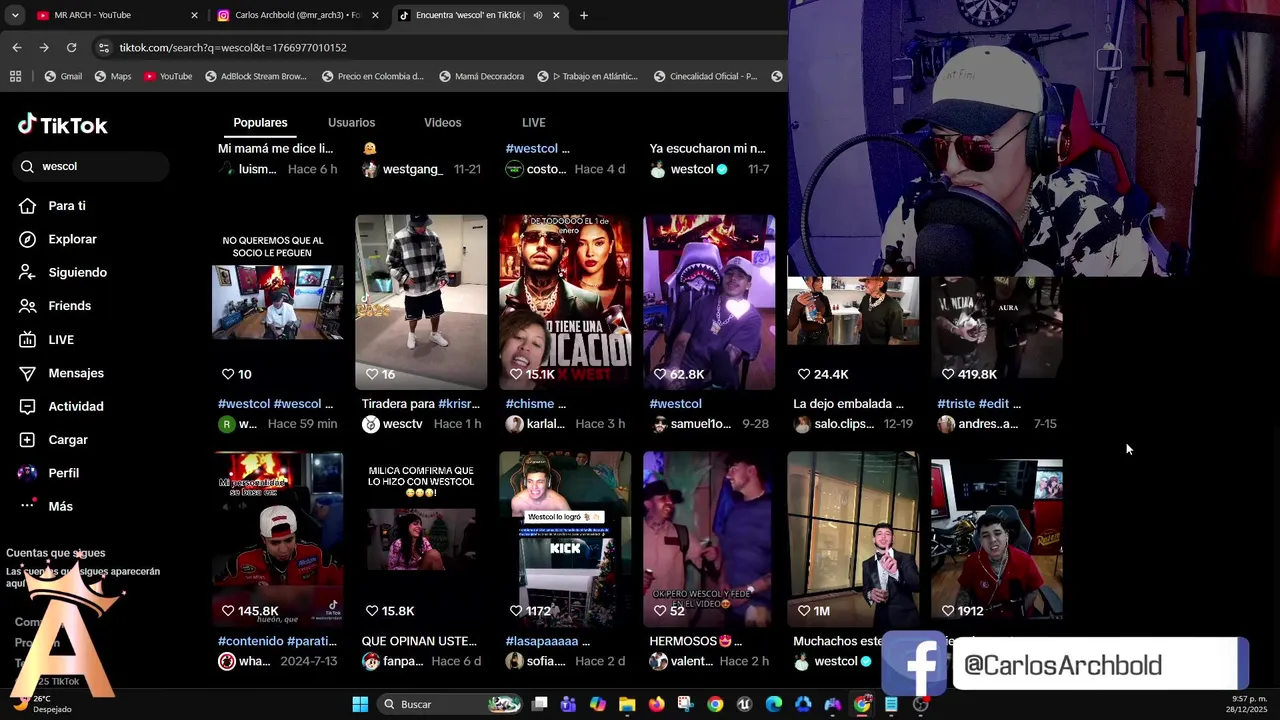Open the Cinecalidad Oficial bookmark
Image resolution: width=1280 pixels, height=720 pixels.
706,76
